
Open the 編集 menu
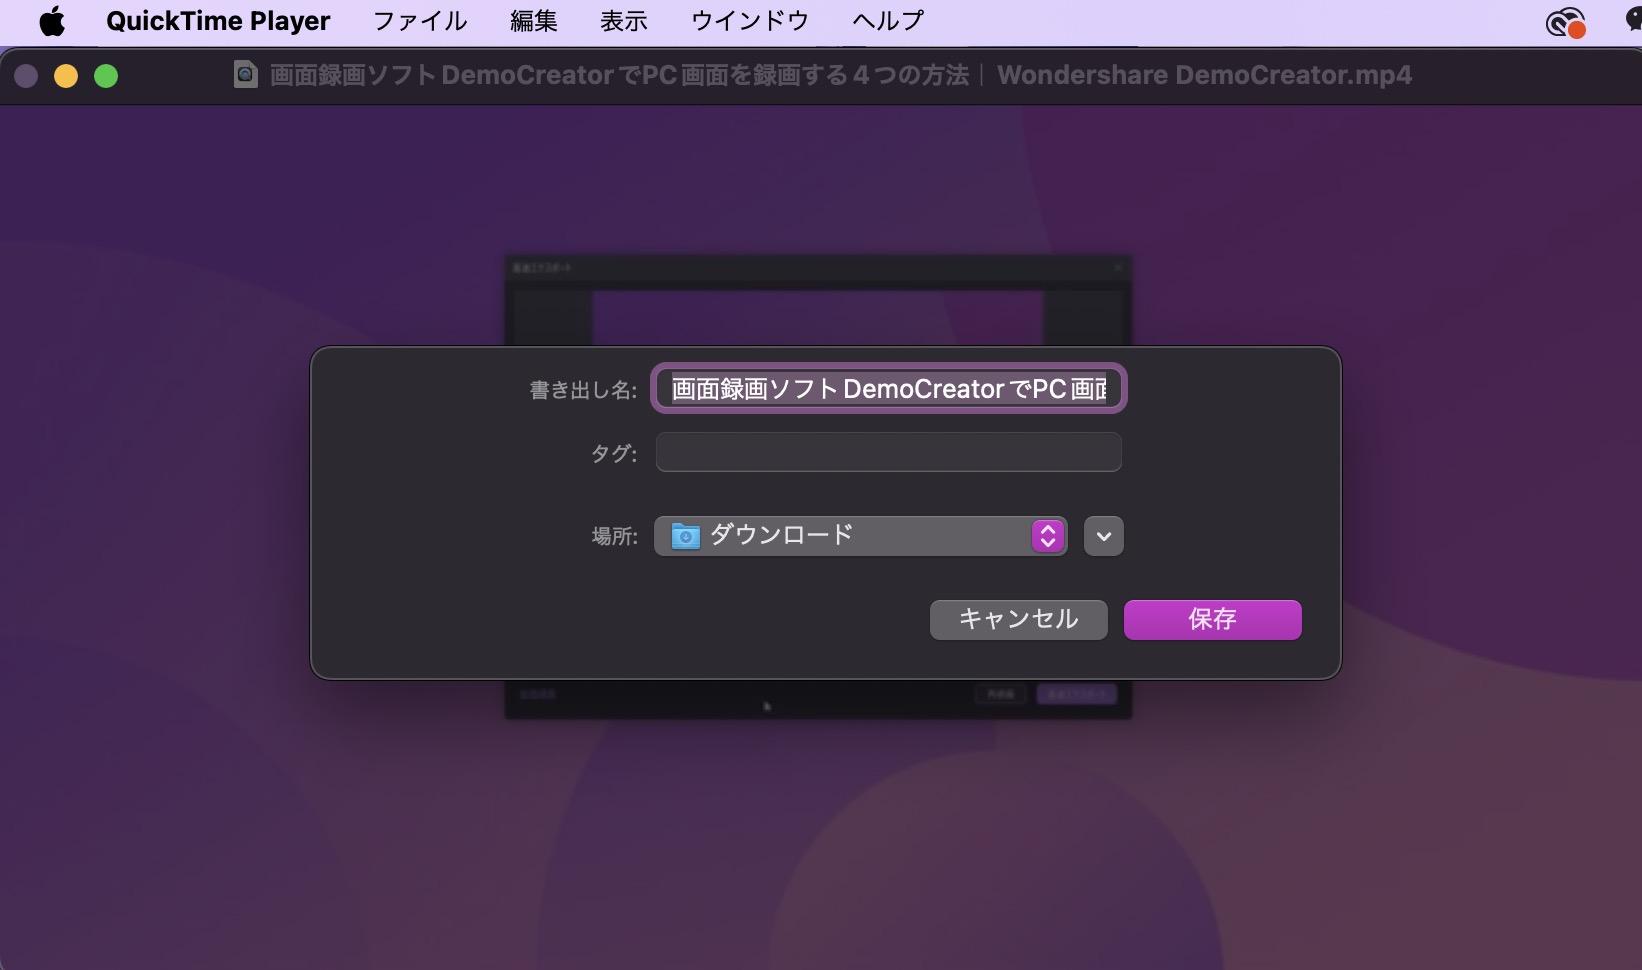[533, 21]
